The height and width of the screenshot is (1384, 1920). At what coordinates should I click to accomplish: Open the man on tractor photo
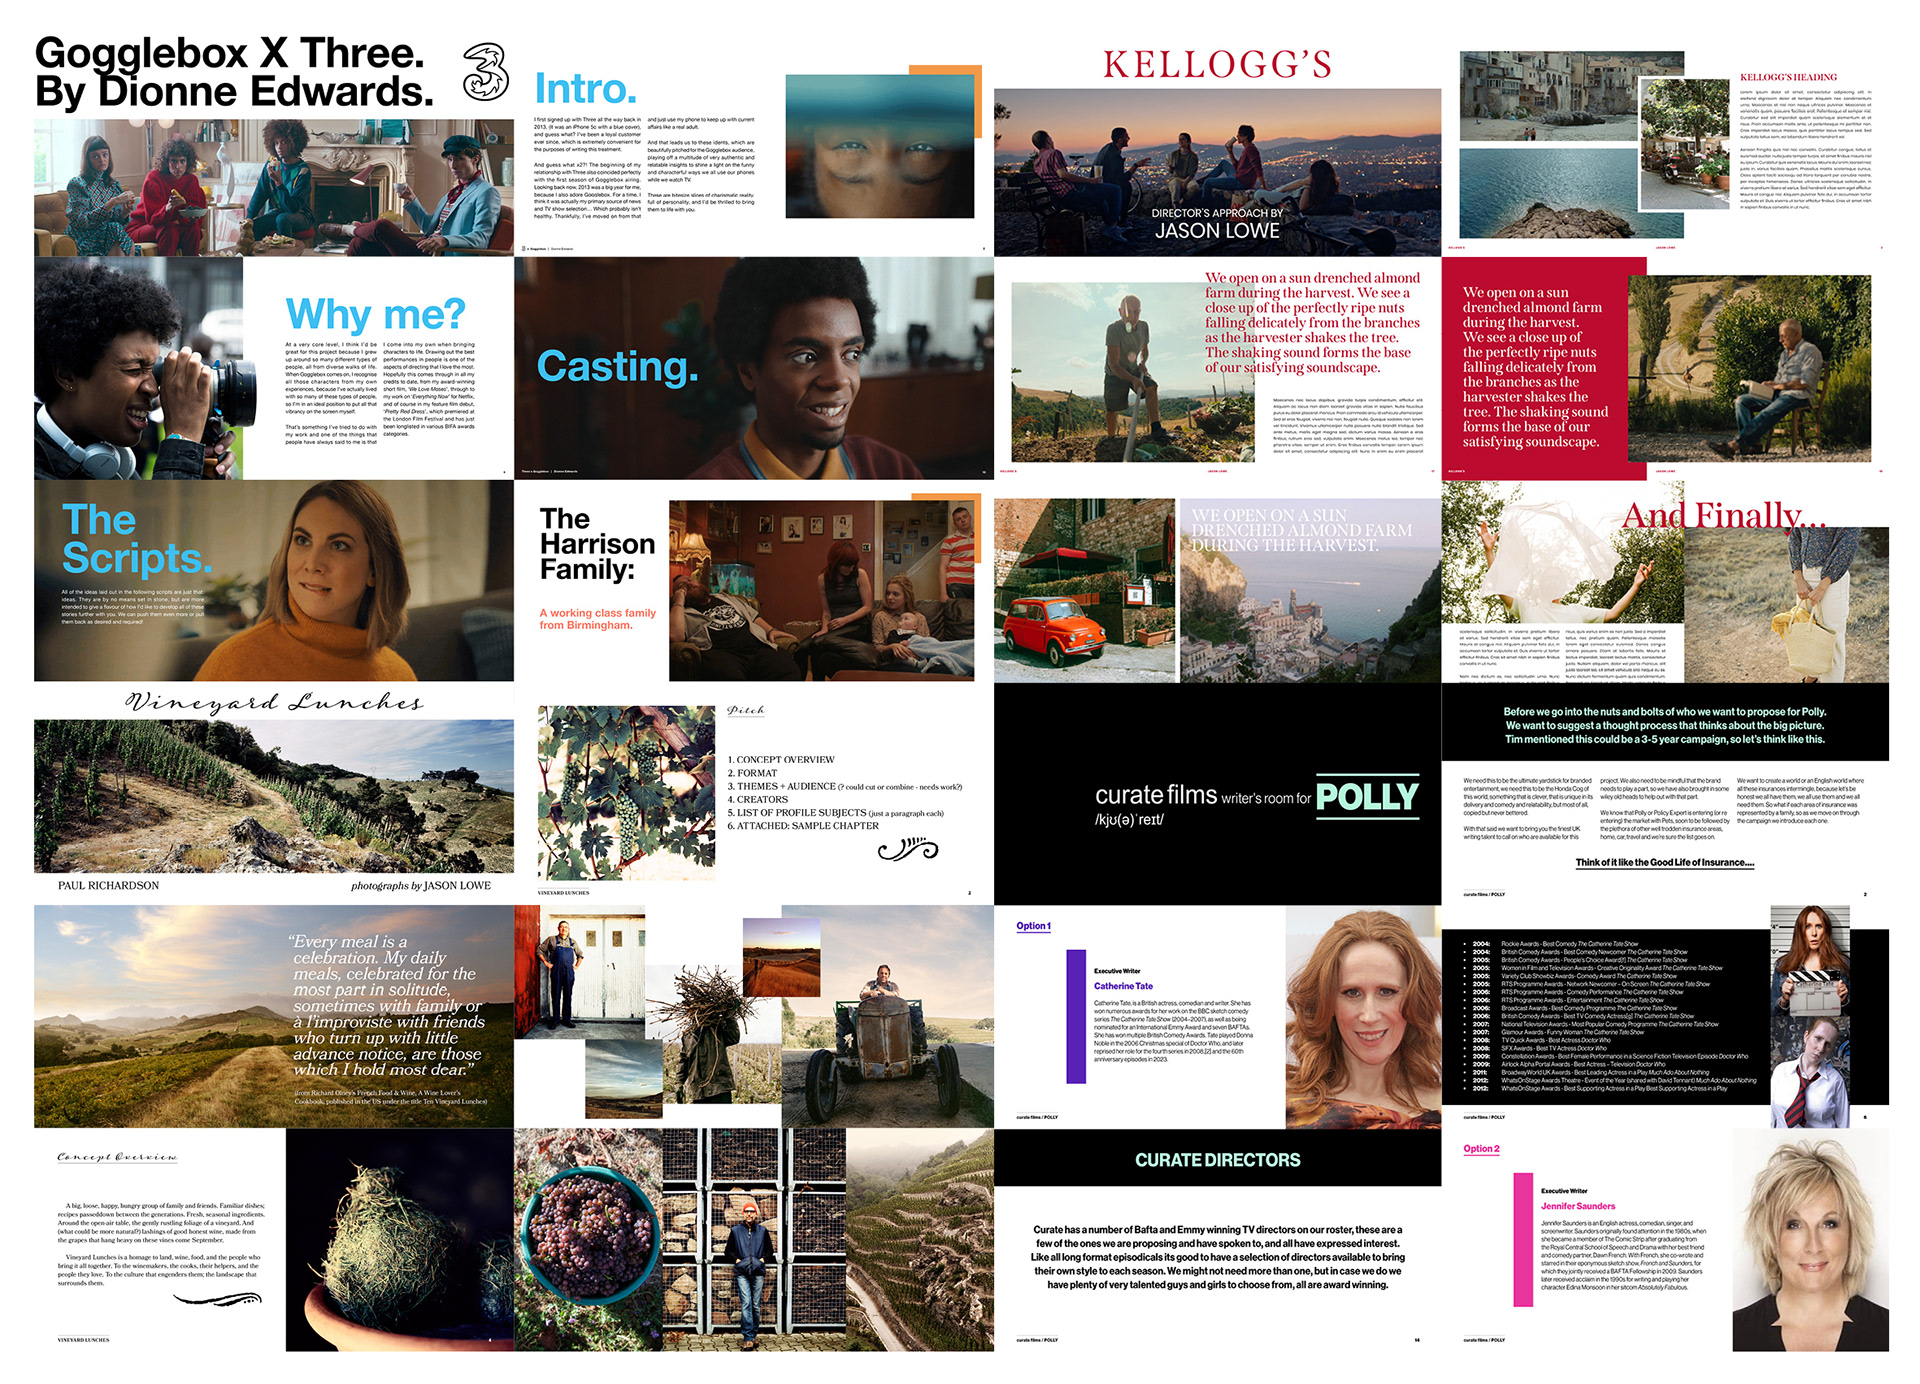[x=887, y=1017]
